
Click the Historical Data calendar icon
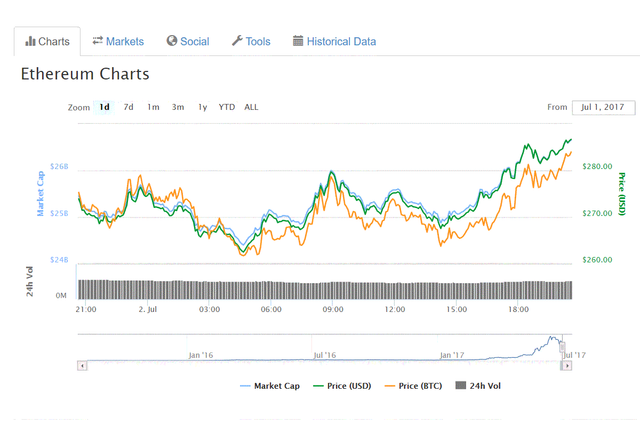[298, 41]
